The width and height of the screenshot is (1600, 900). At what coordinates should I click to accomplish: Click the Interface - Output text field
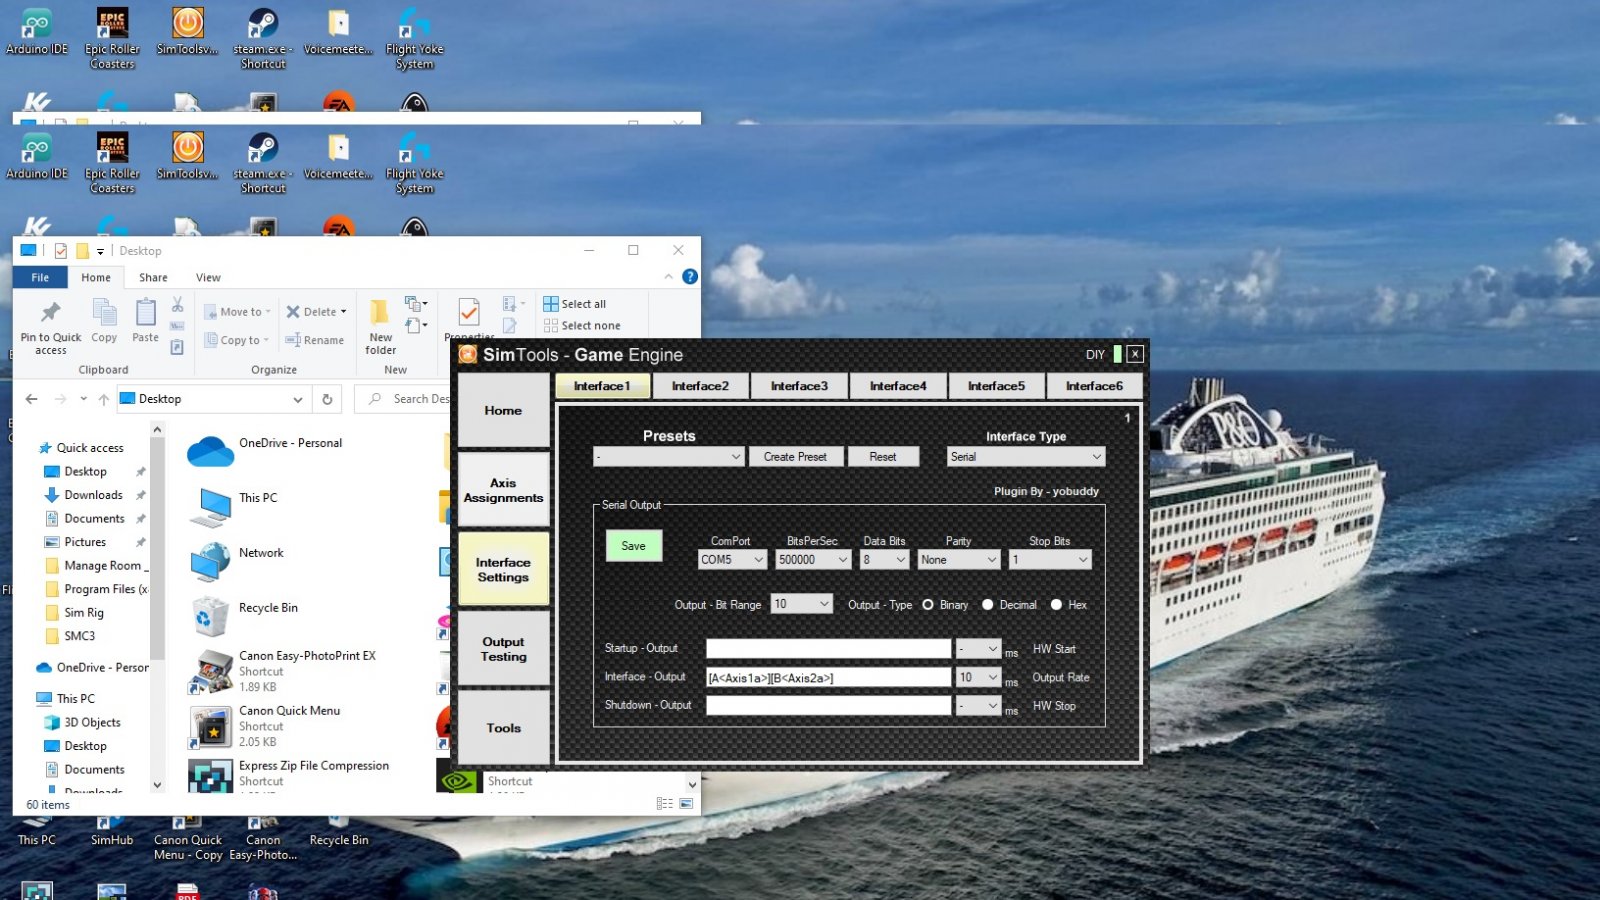(x=828, y=678)
